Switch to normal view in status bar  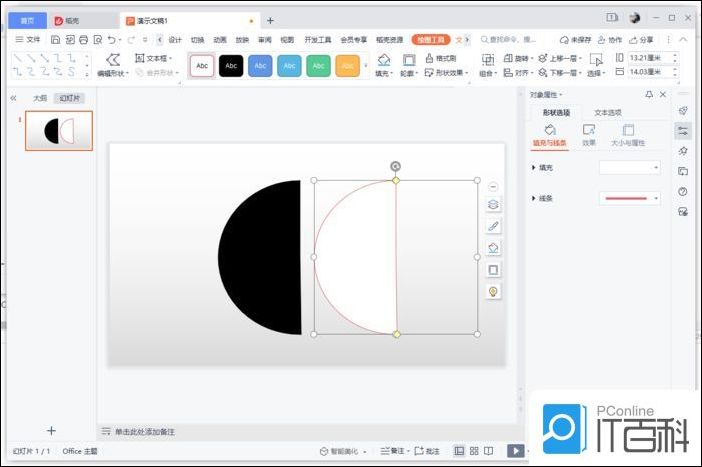459,451
